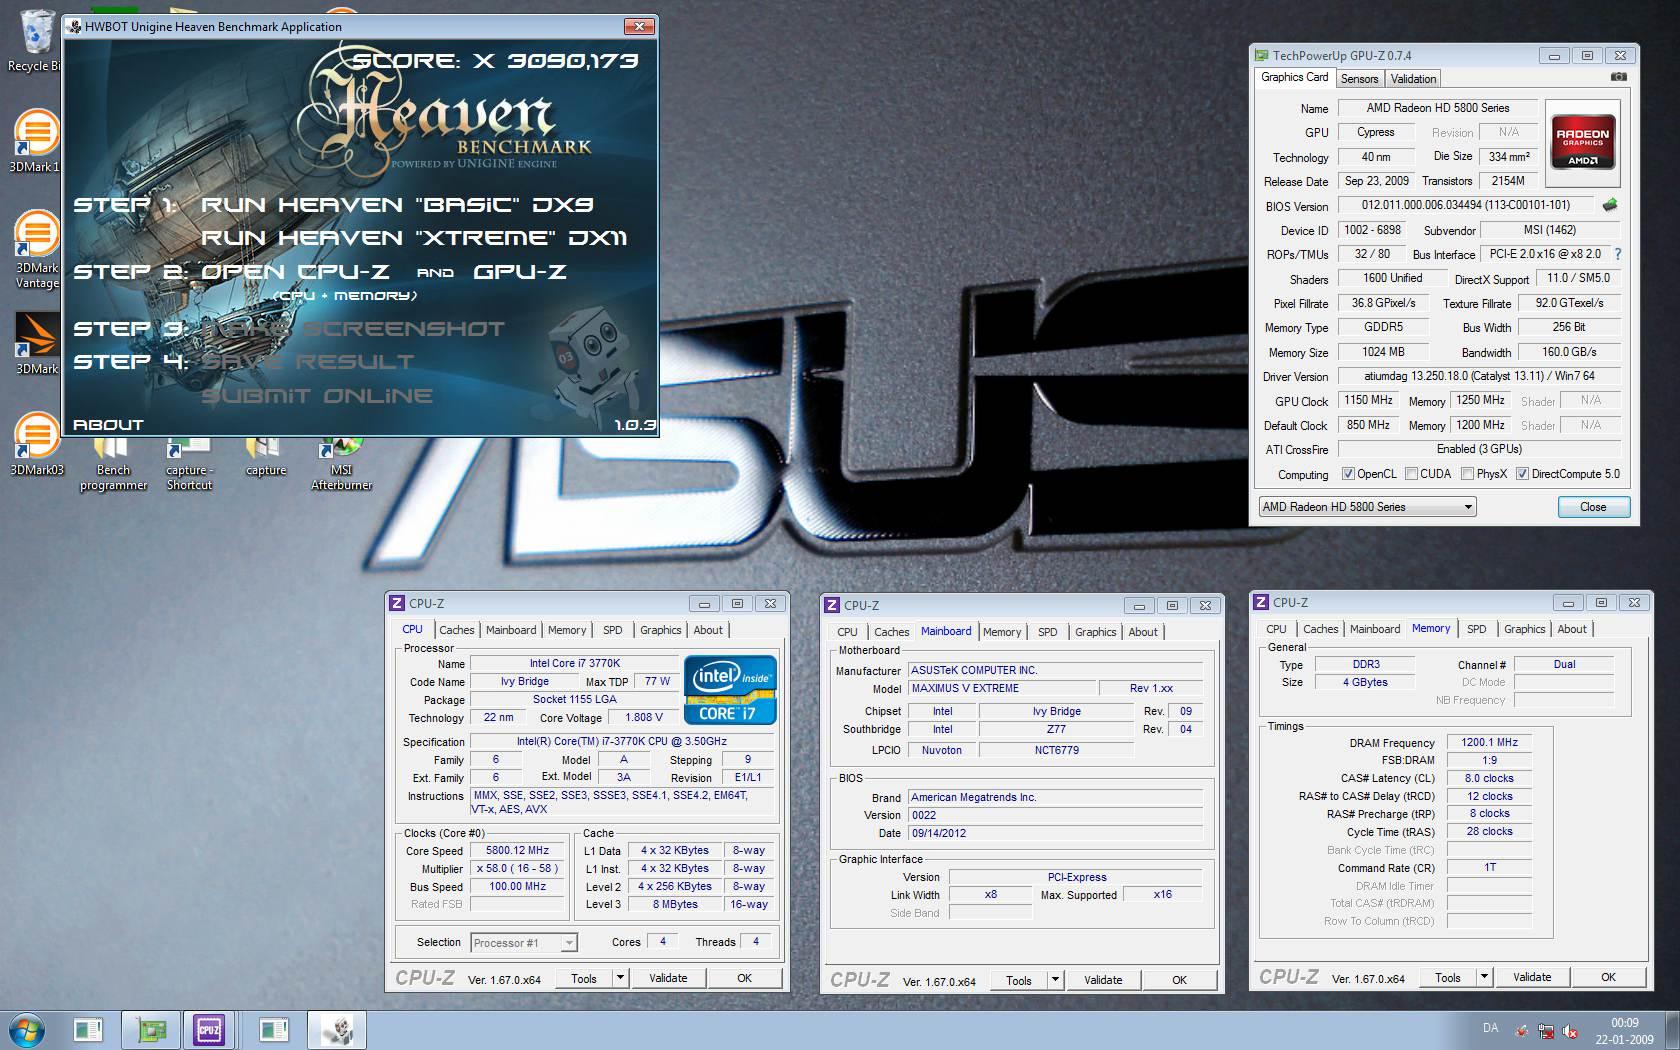Image resolution: width=1680 pixels, height=1050 pixels.
Task: Click the Driver Version field in GPU-Z
Action: (x=1479, y=376)
